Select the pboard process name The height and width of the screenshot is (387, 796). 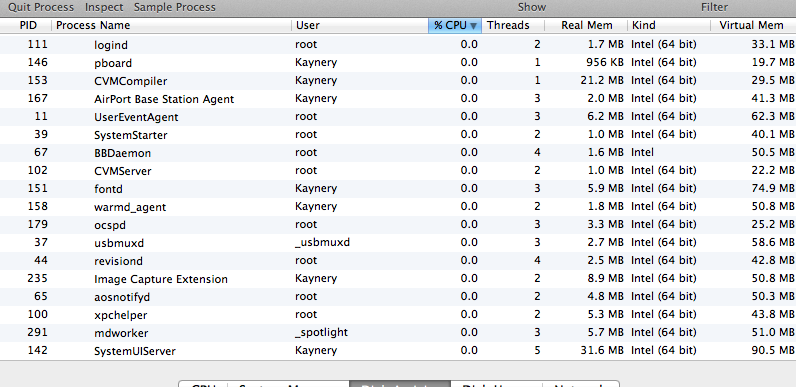tap(113, 63)
